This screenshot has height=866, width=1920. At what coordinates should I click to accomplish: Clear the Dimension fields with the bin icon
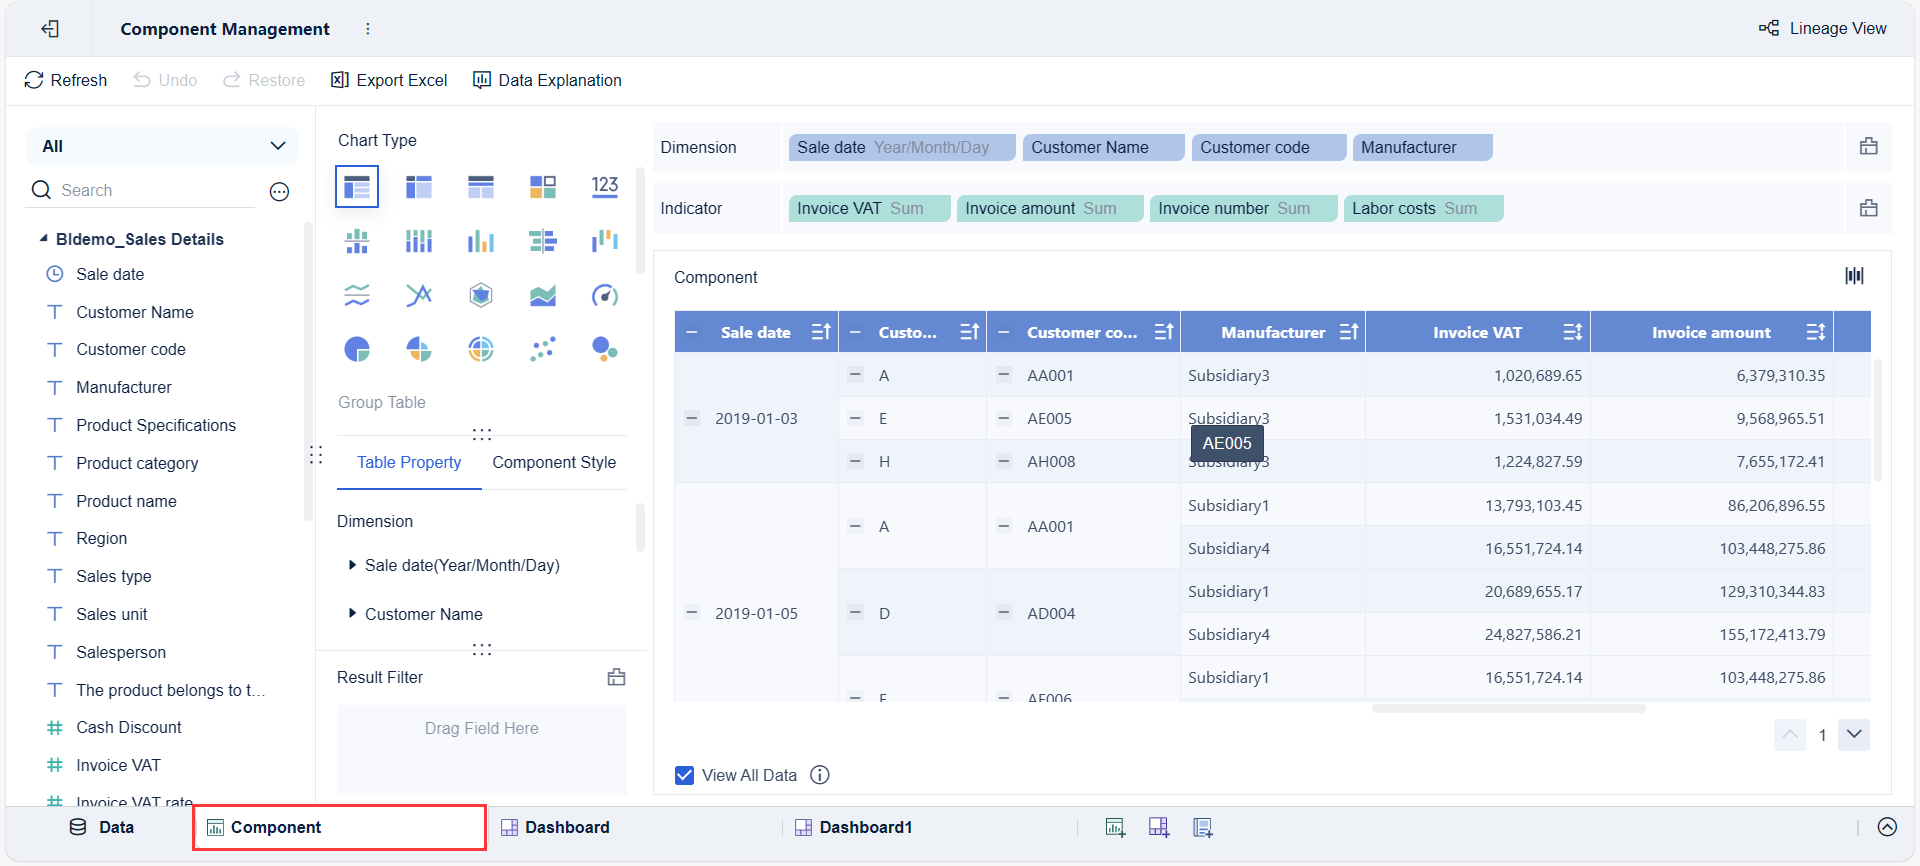point(1868,147)
